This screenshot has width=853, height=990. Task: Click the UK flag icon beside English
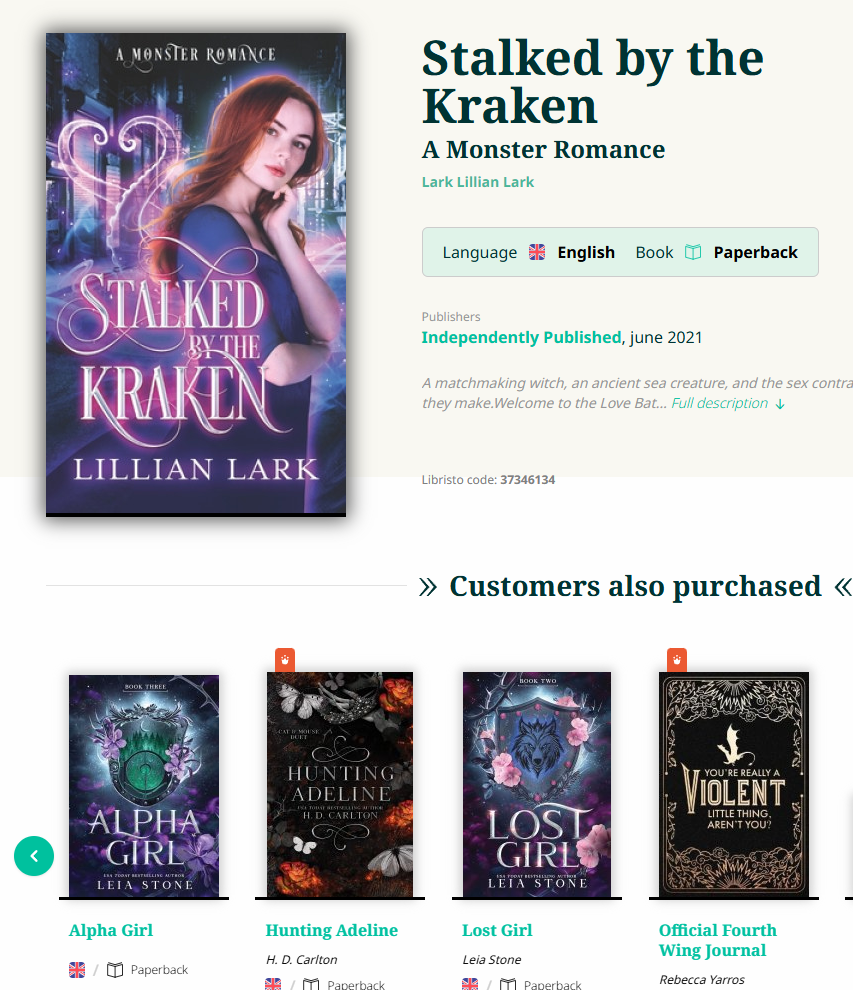537,252
